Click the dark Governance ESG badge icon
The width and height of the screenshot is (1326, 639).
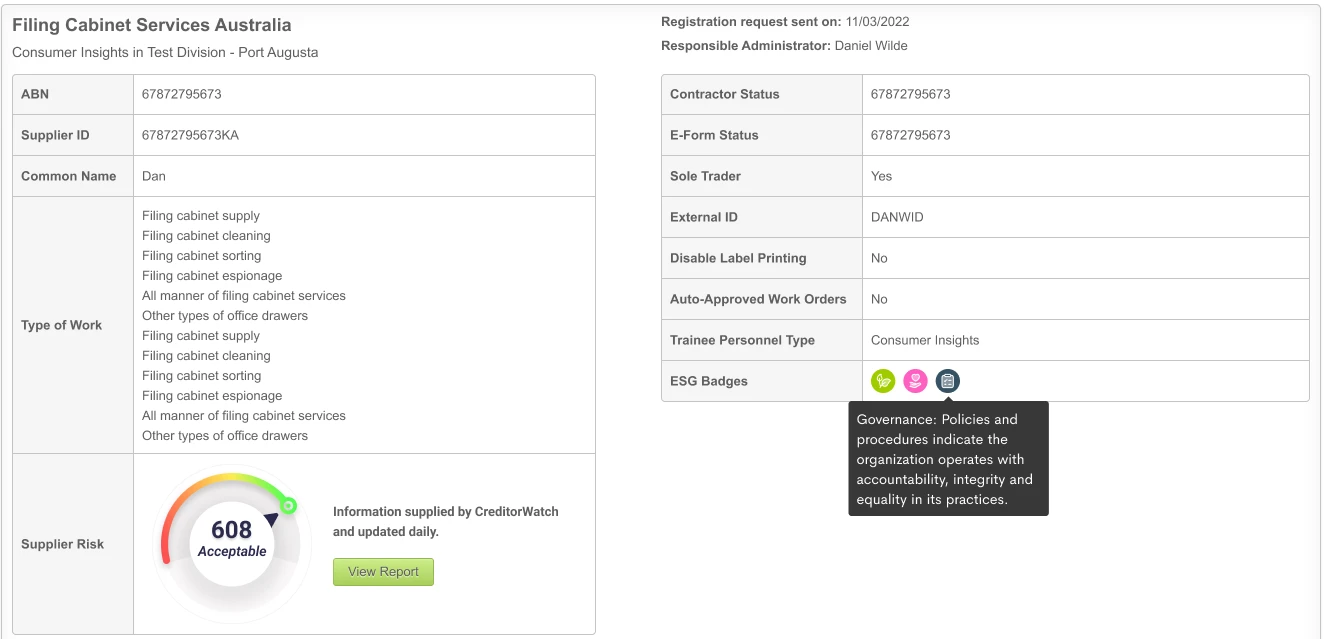[x=948, y=381]
